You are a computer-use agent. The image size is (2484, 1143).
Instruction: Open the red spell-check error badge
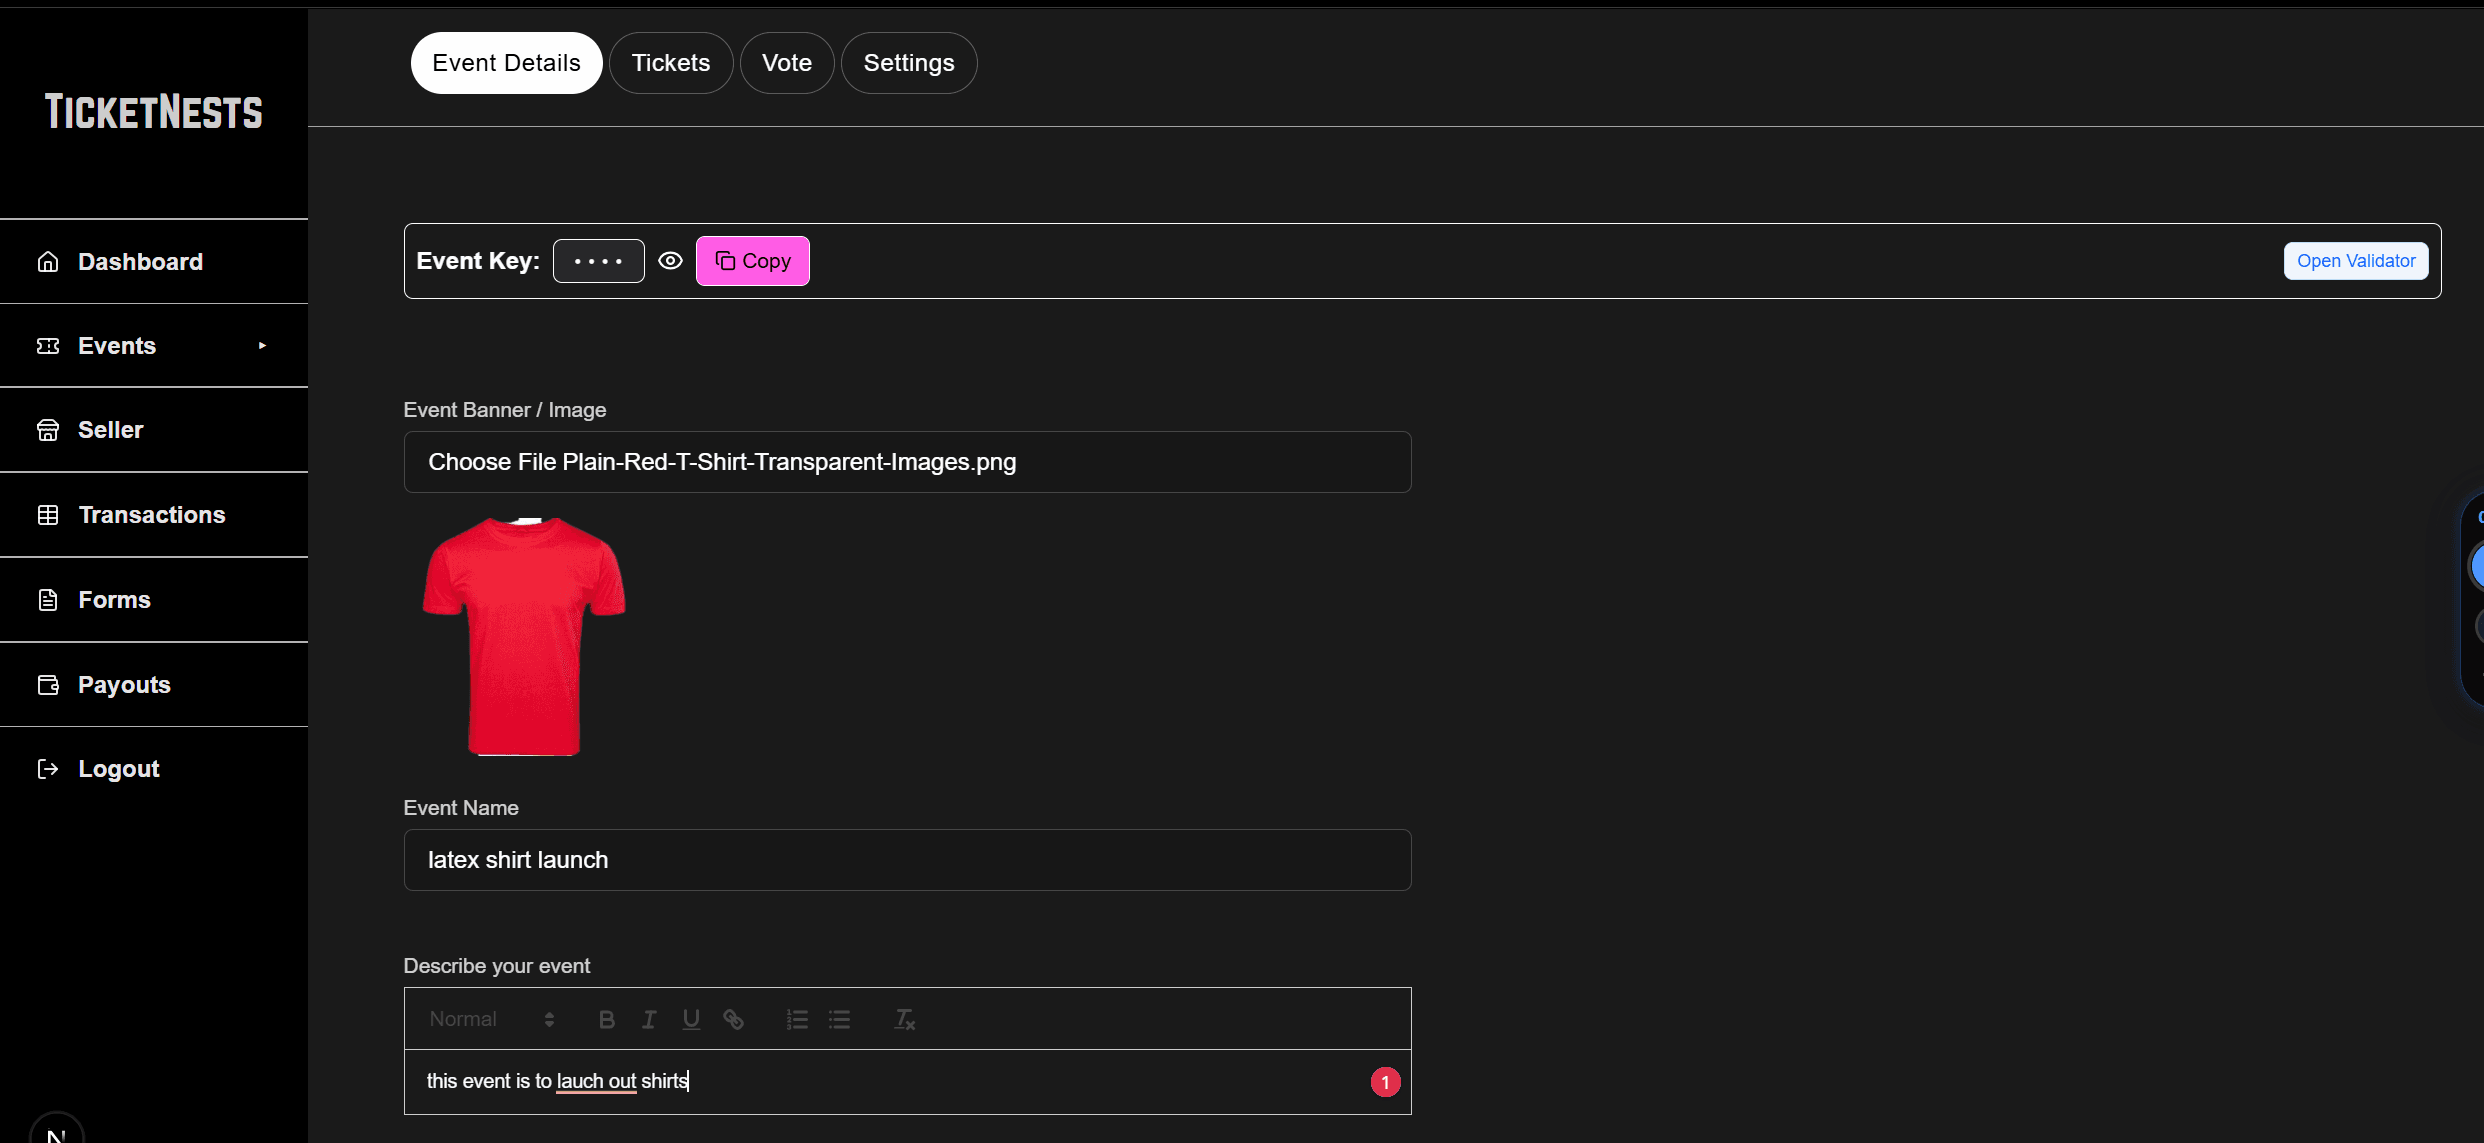[x=1385, y=1082]
